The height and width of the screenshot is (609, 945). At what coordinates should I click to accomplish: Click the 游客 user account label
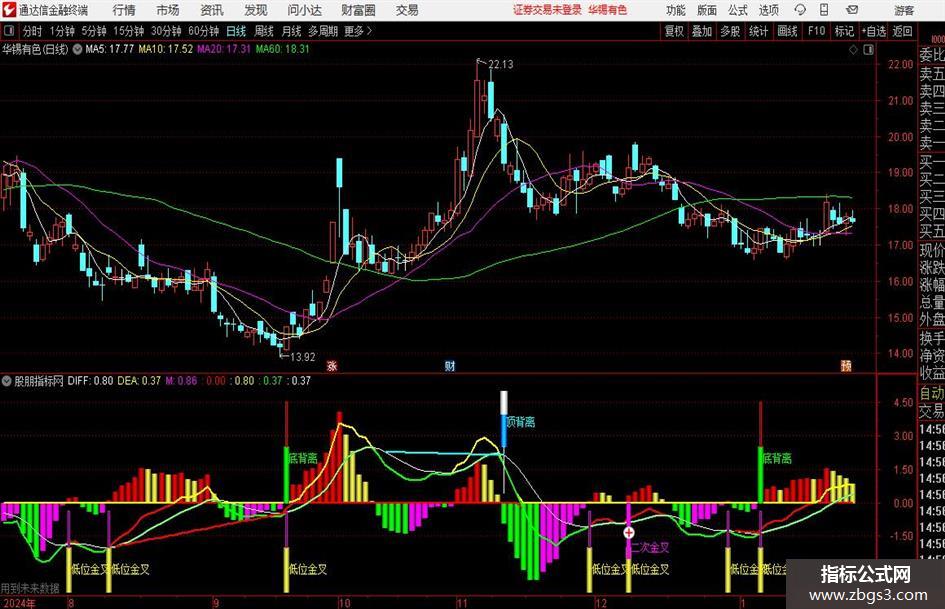point(905,10)
